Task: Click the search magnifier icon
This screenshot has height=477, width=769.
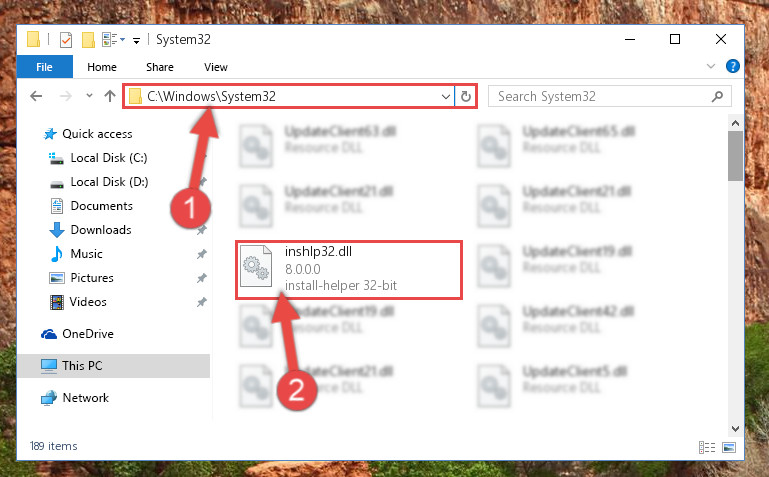Action: tap(717, 97)
